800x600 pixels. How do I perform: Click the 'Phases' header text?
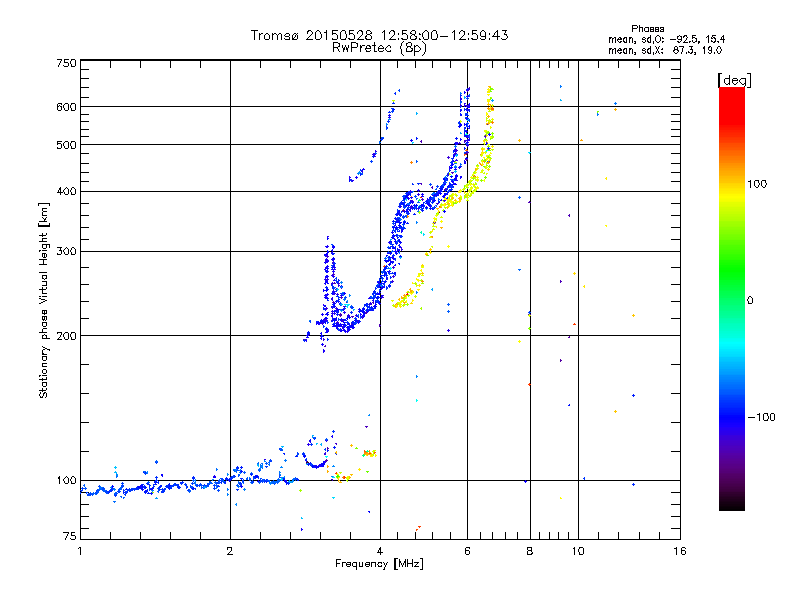pyautogui.click(x=647, y=29)
